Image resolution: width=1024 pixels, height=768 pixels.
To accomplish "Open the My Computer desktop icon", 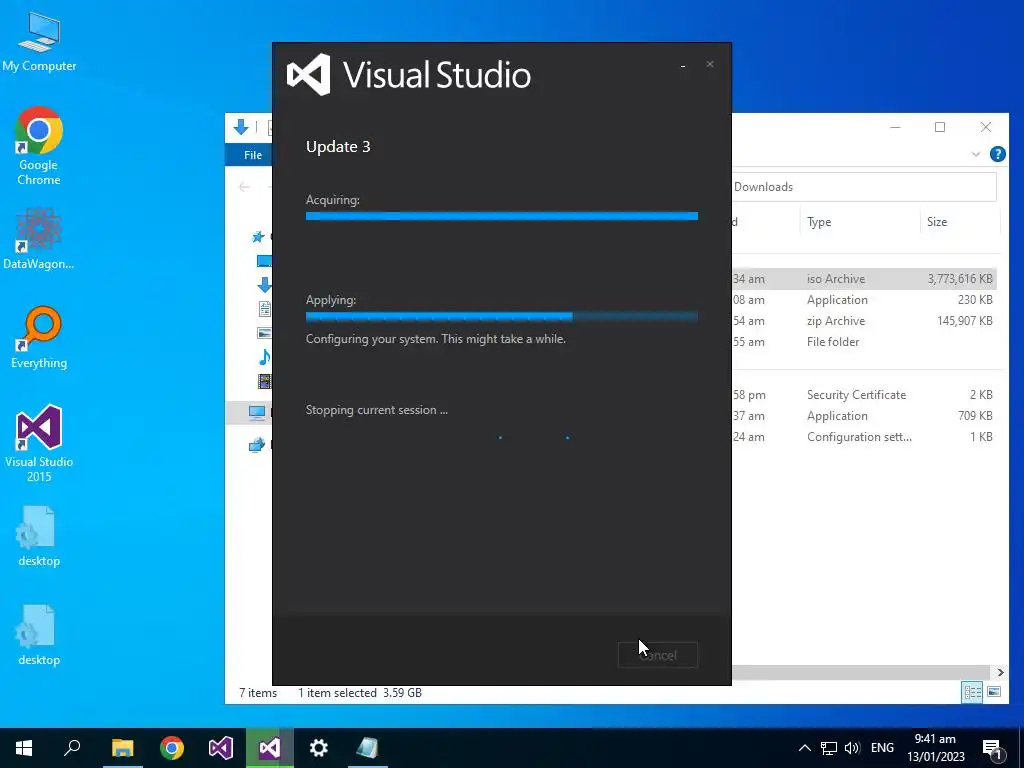I will [39, 42].
